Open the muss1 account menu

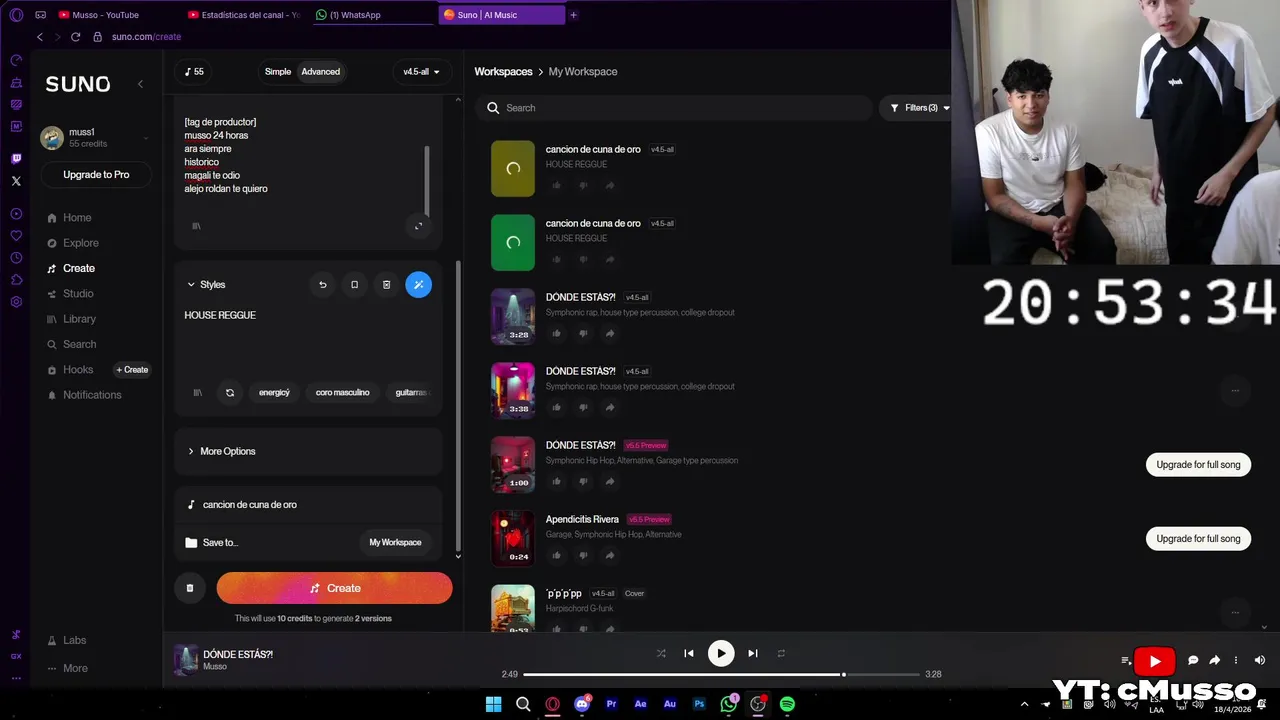(96, 138)
